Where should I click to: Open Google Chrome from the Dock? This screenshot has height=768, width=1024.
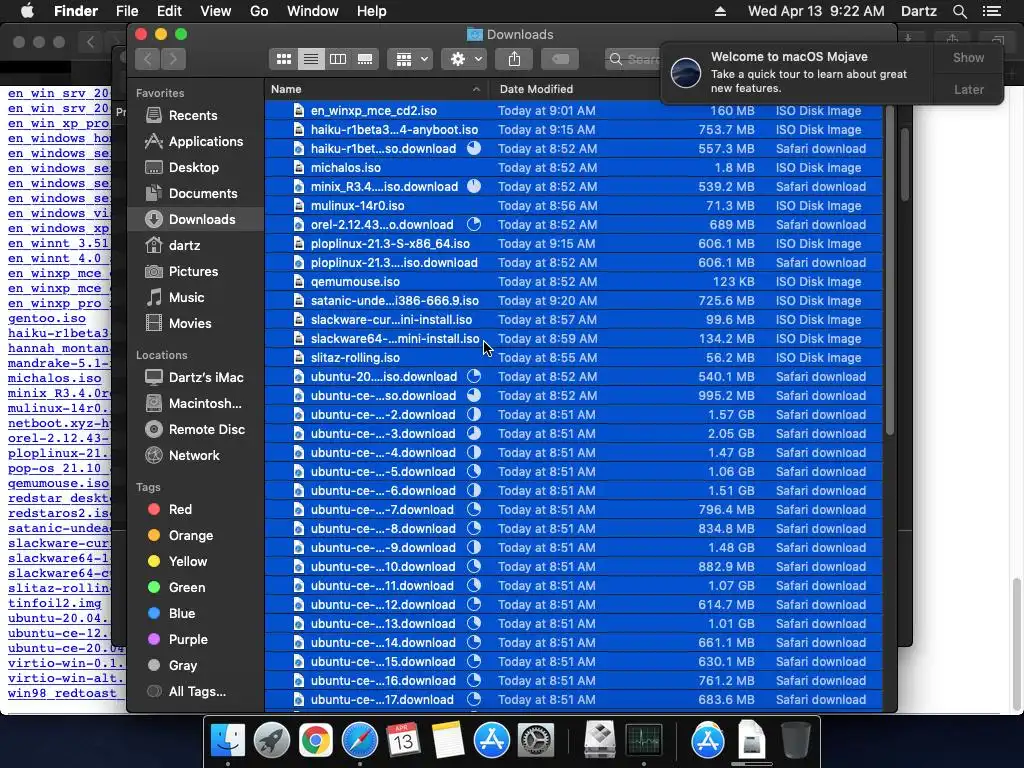pyautogui.click(x=315, y=740)
